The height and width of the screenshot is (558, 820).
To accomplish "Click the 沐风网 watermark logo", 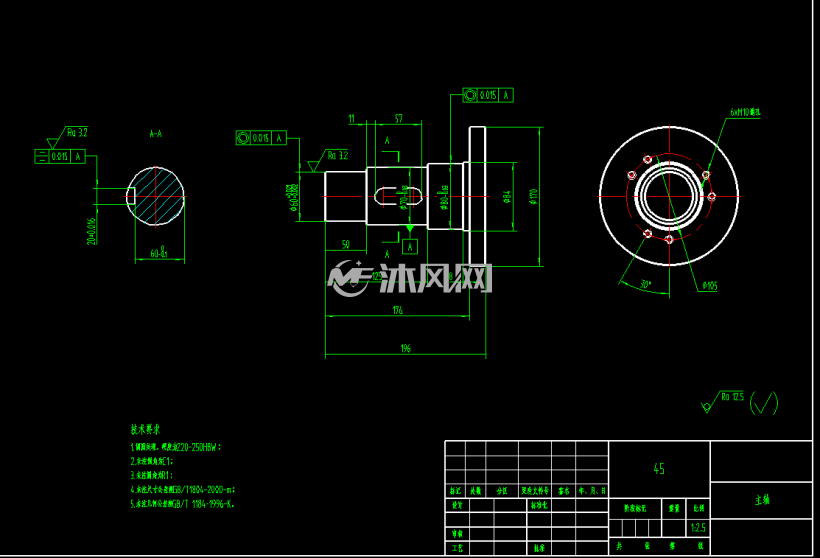I will [409, 278].
